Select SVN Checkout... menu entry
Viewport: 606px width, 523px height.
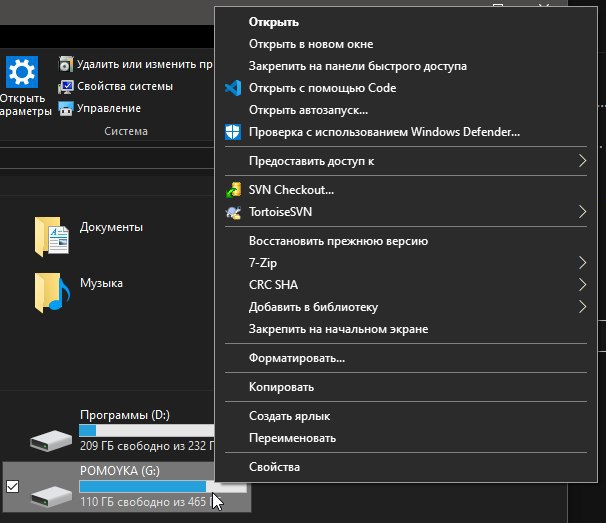click(406, 190)
